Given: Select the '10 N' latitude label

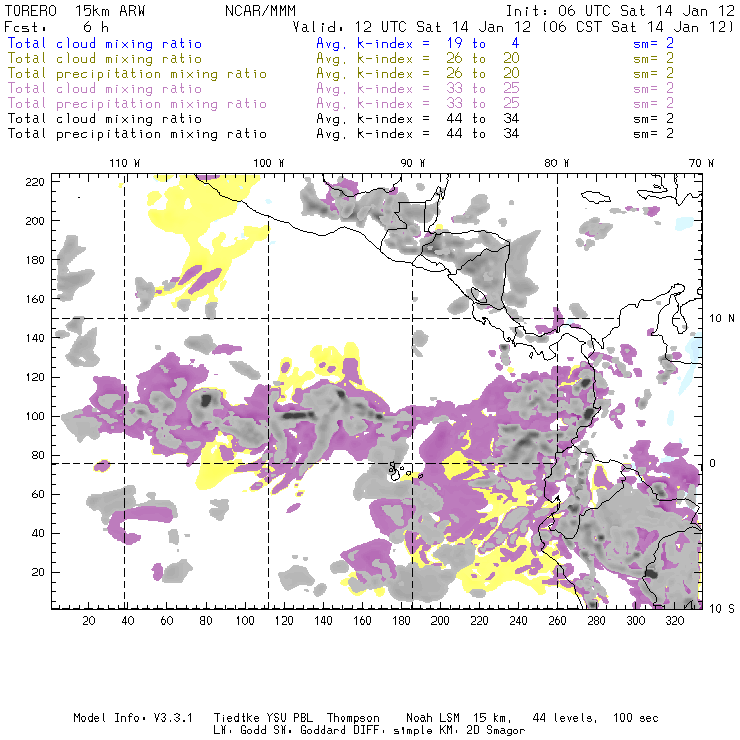Looking at the screenshot, I should [722, 319].
